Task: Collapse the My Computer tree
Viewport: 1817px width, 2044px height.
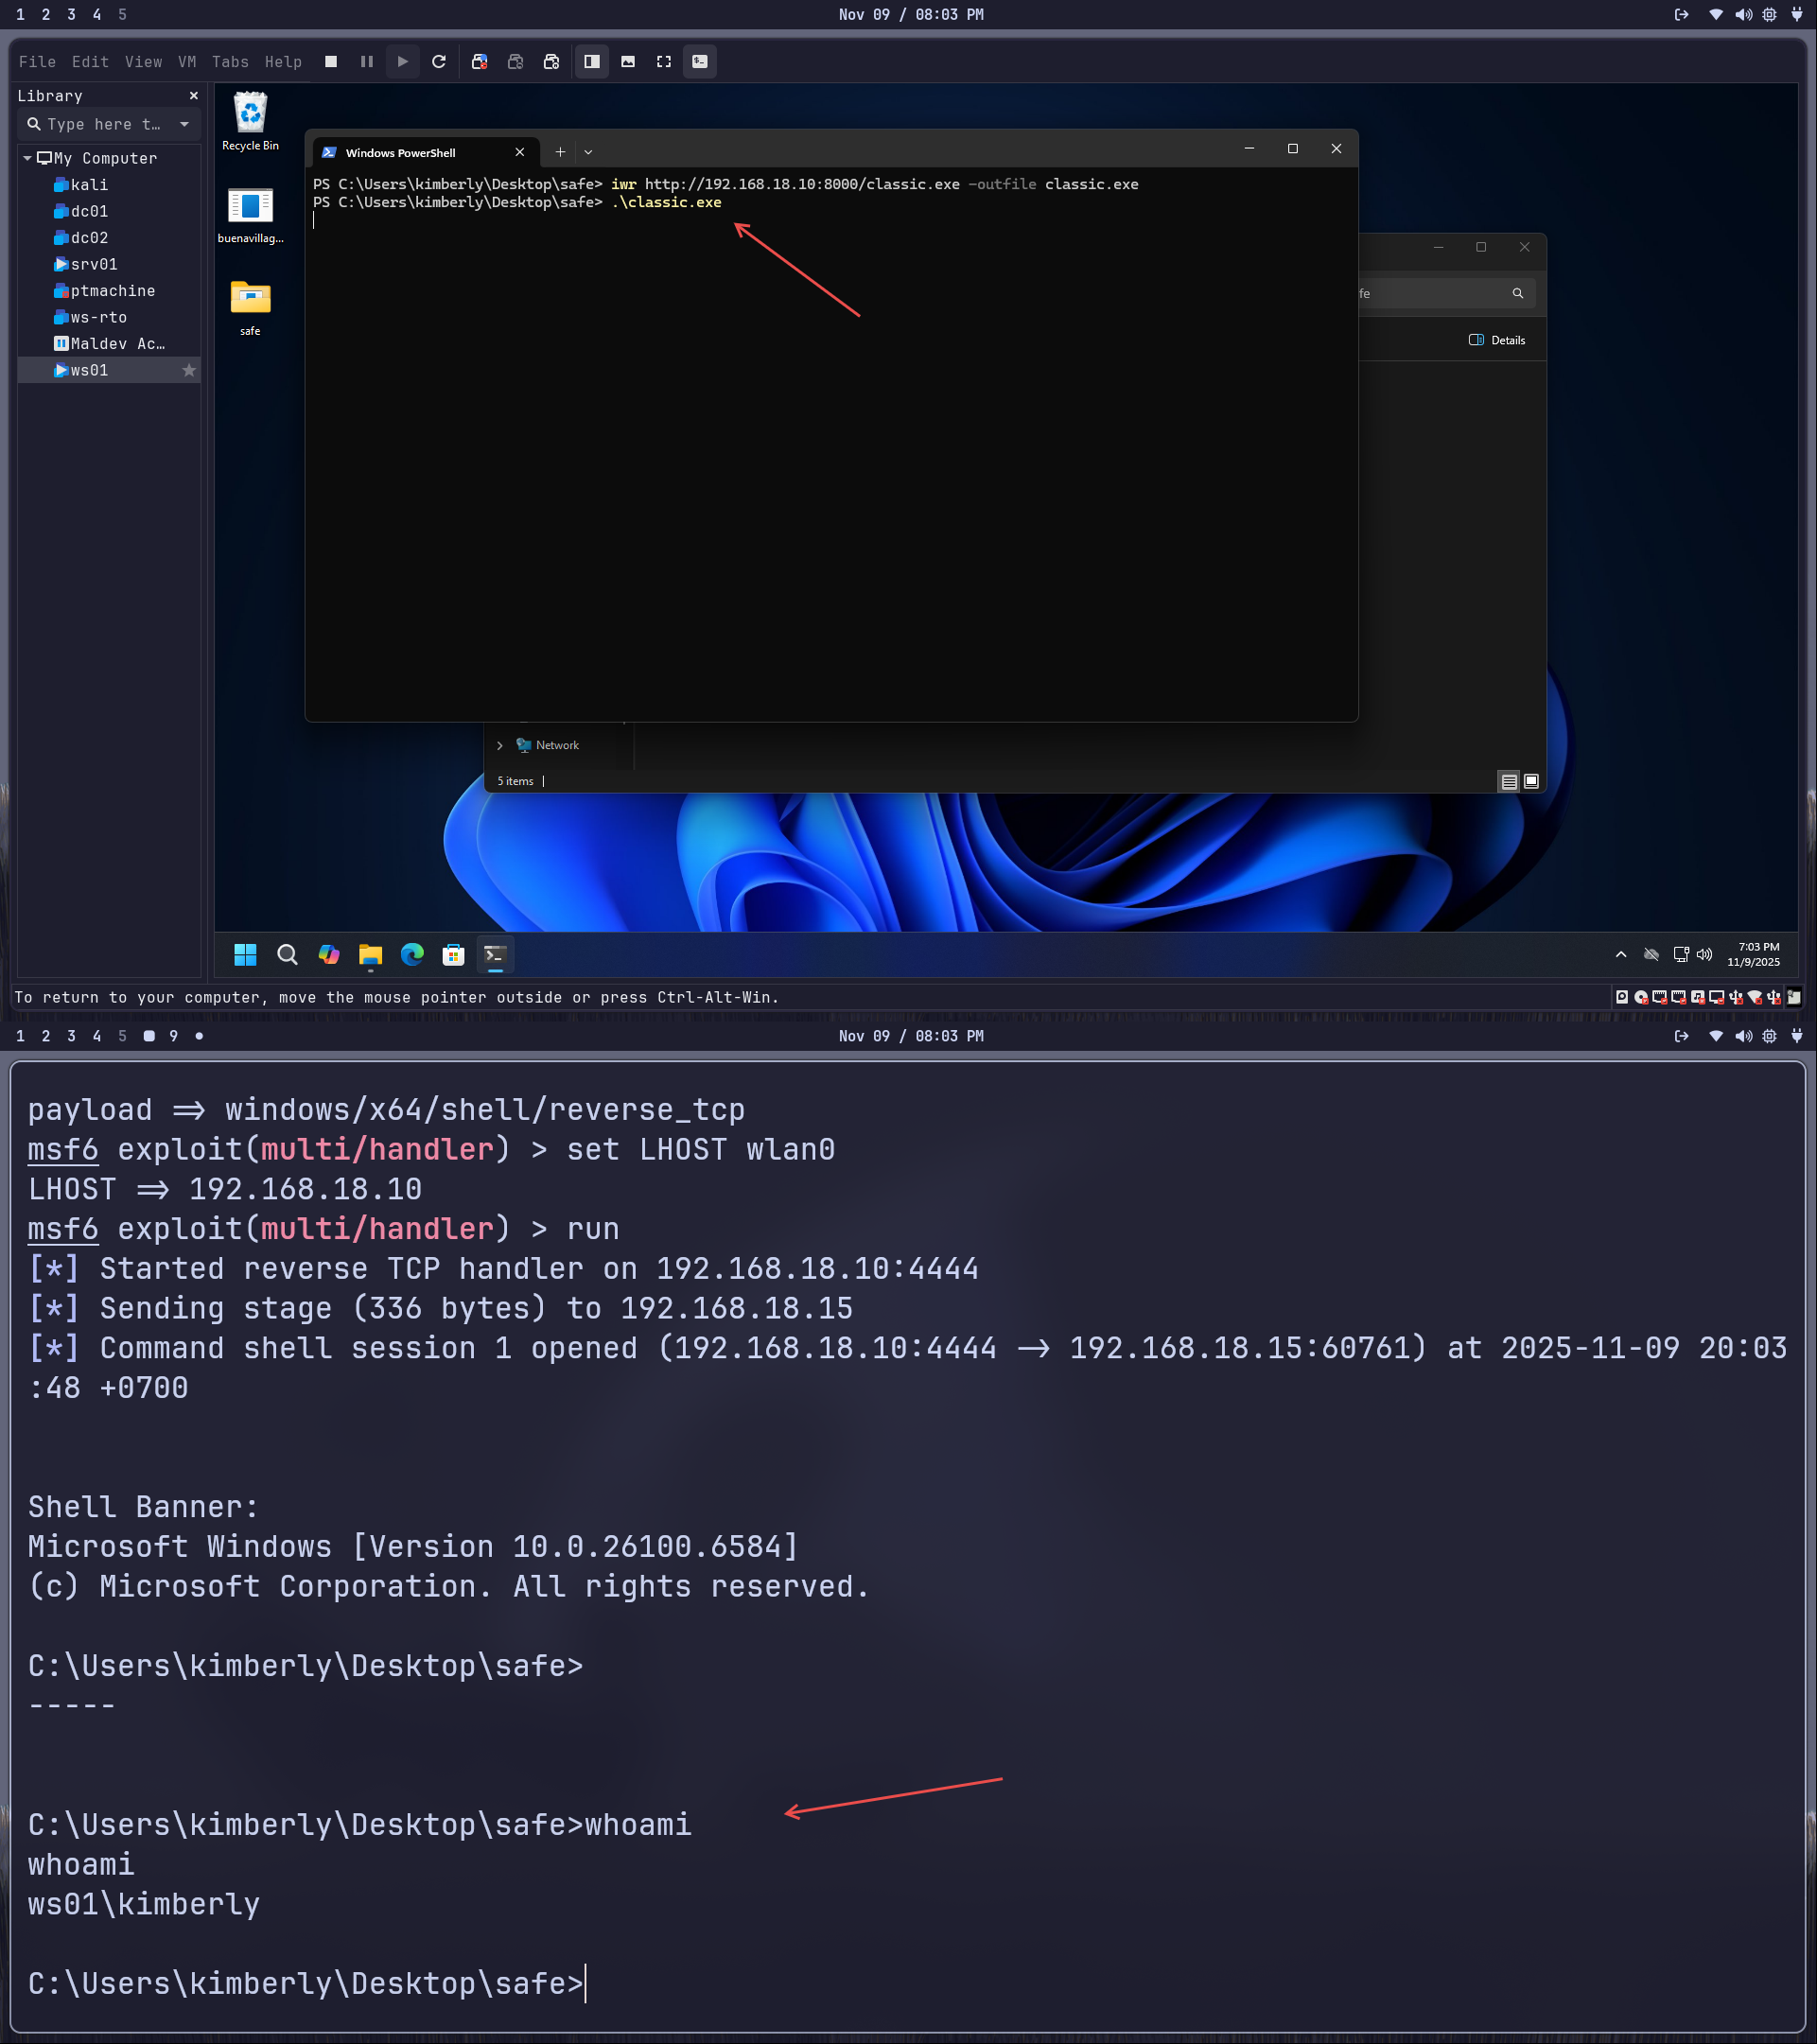Action: [27, 158]
